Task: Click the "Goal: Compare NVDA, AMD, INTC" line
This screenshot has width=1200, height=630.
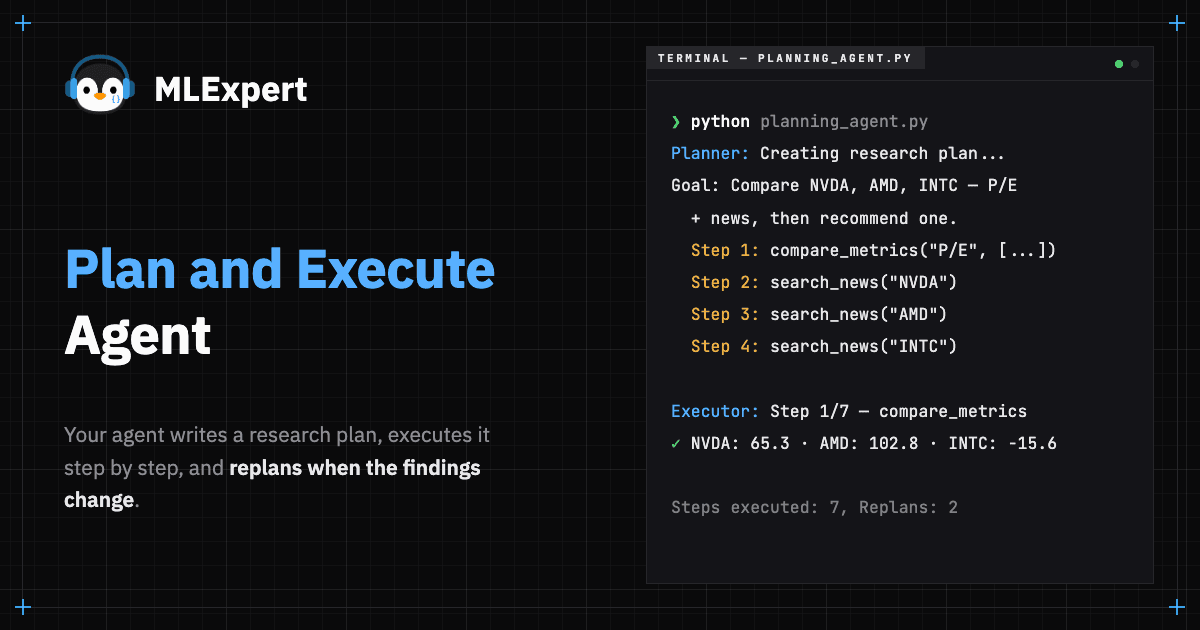Action: click(844, 186)
